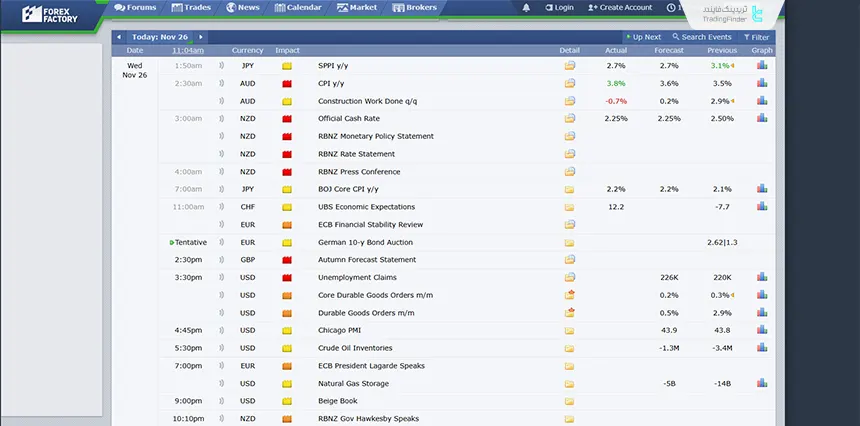860x426 pixels.
Task: Open graph icon for Chicago PMI
Action: 762,330
